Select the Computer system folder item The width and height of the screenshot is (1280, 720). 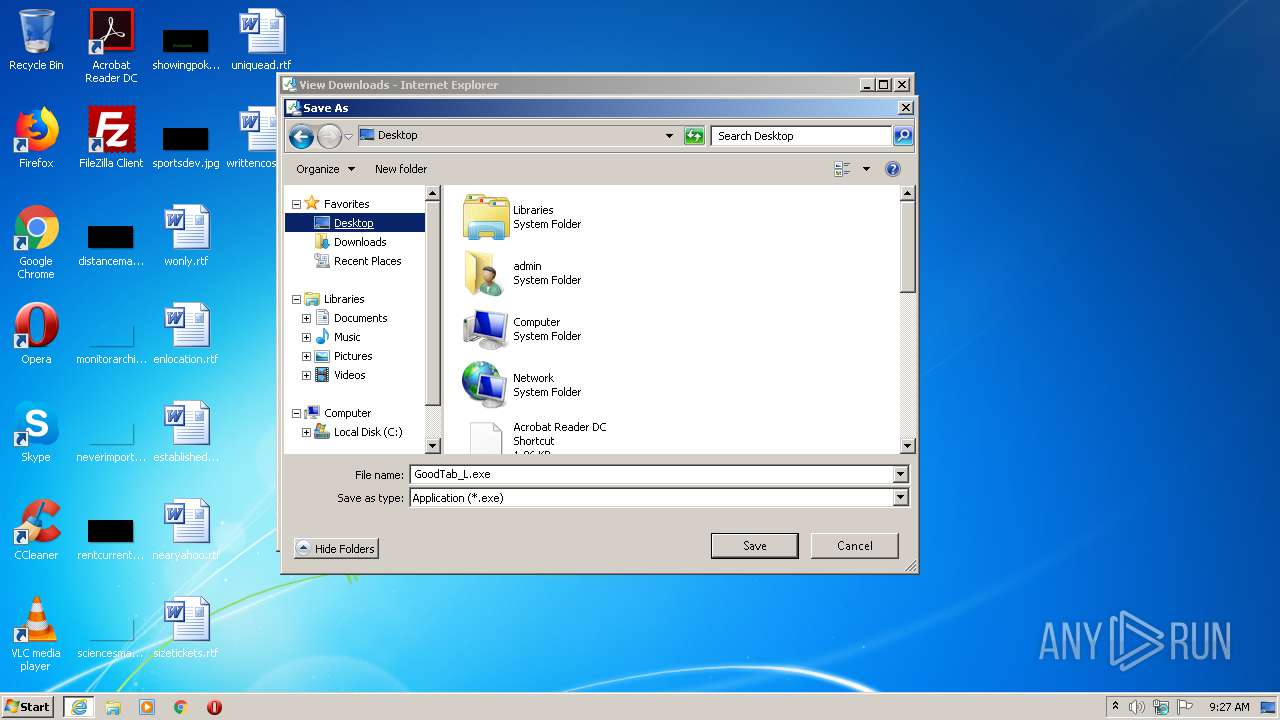[522, 329]
